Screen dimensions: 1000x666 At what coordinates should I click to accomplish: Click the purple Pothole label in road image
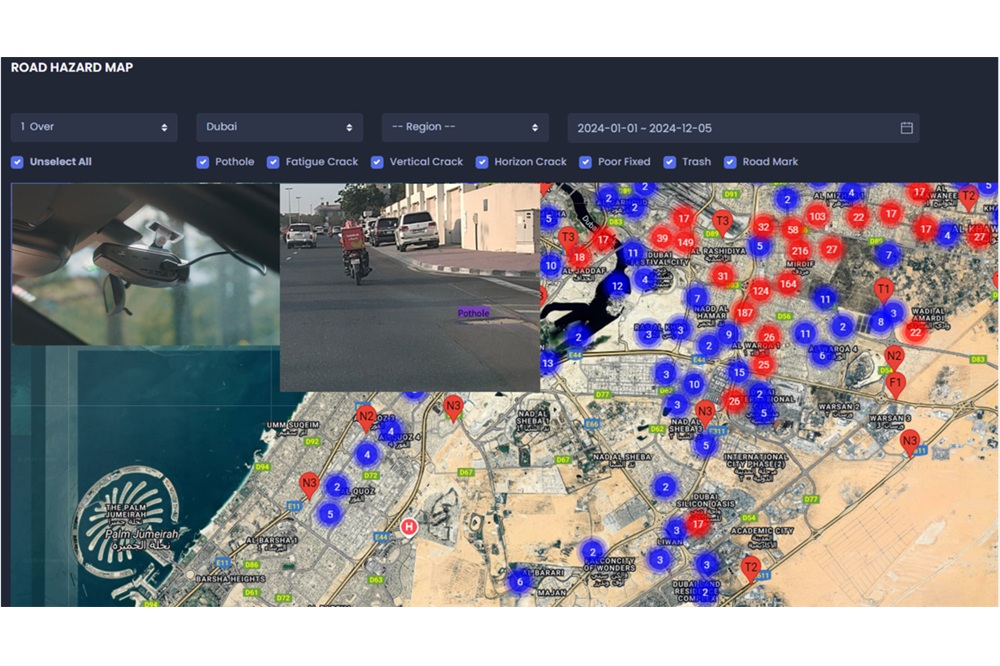pyautogui.click(x=473, y=313)
